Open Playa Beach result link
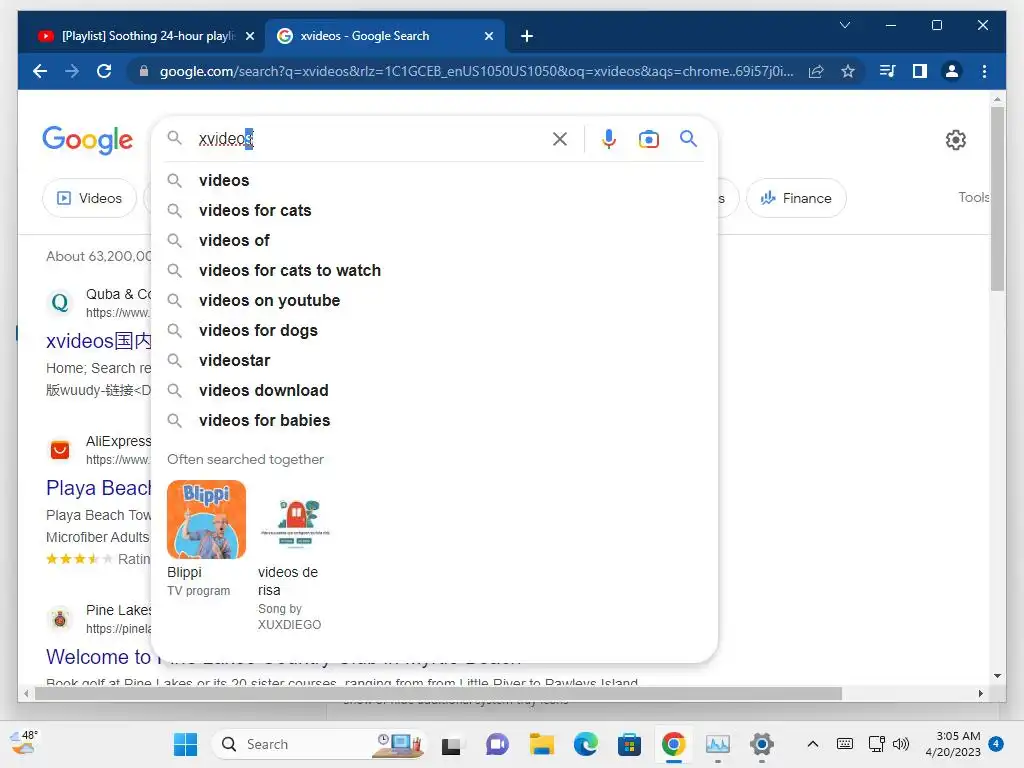Viewport: 1024px width, 768px height. [x=99, y=488]
